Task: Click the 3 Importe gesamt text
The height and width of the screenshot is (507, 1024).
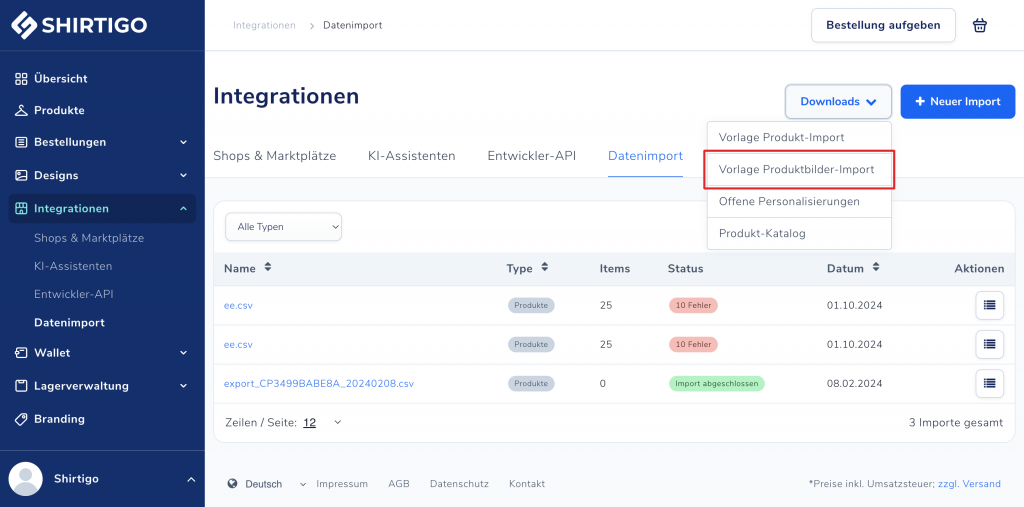Action: point(956,423)
